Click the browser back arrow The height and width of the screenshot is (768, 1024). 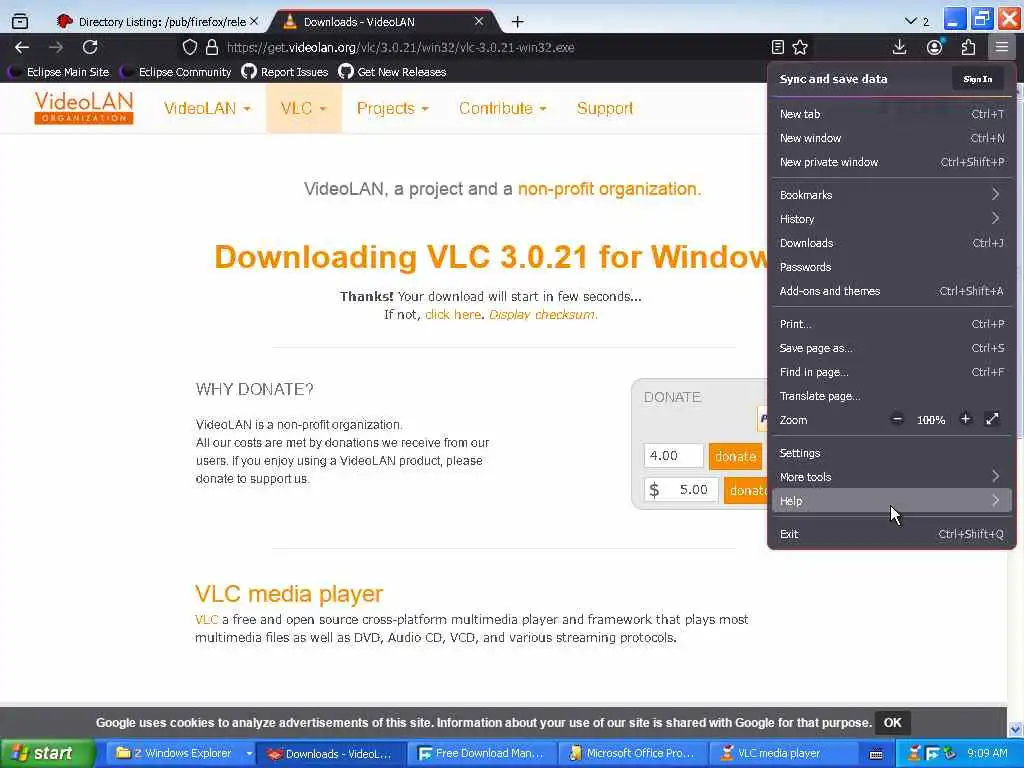22,47
